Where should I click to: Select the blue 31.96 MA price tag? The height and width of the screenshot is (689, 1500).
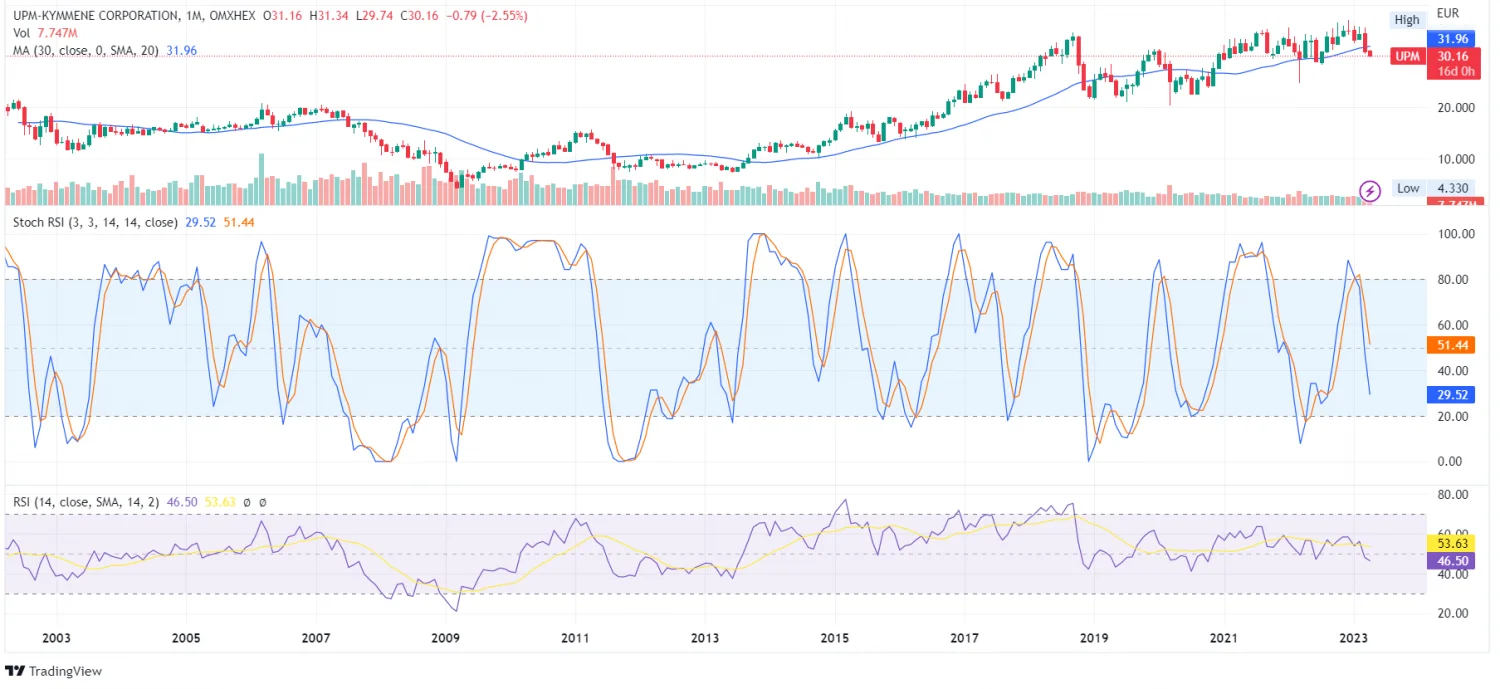tap(1452, 40)
